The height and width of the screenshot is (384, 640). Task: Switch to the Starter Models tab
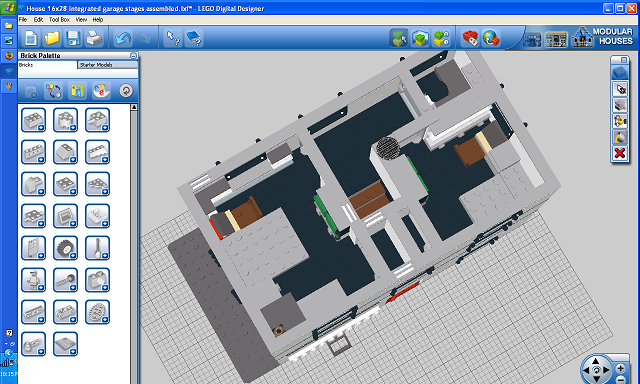108,65
